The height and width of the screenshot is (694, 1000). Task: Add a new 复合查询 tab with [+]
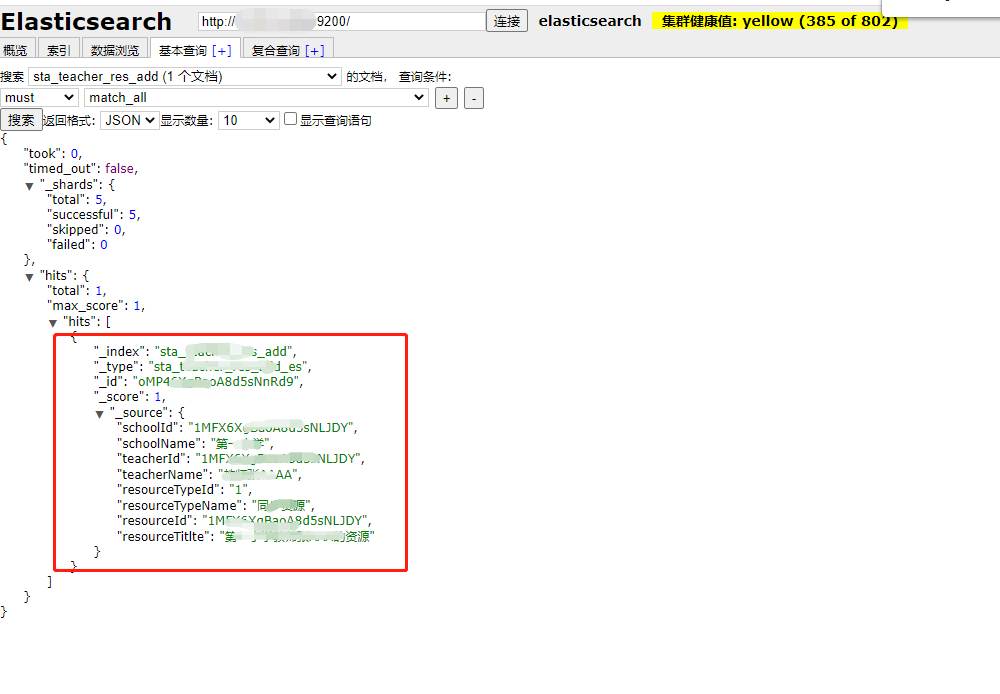click(x=314, y=50)
